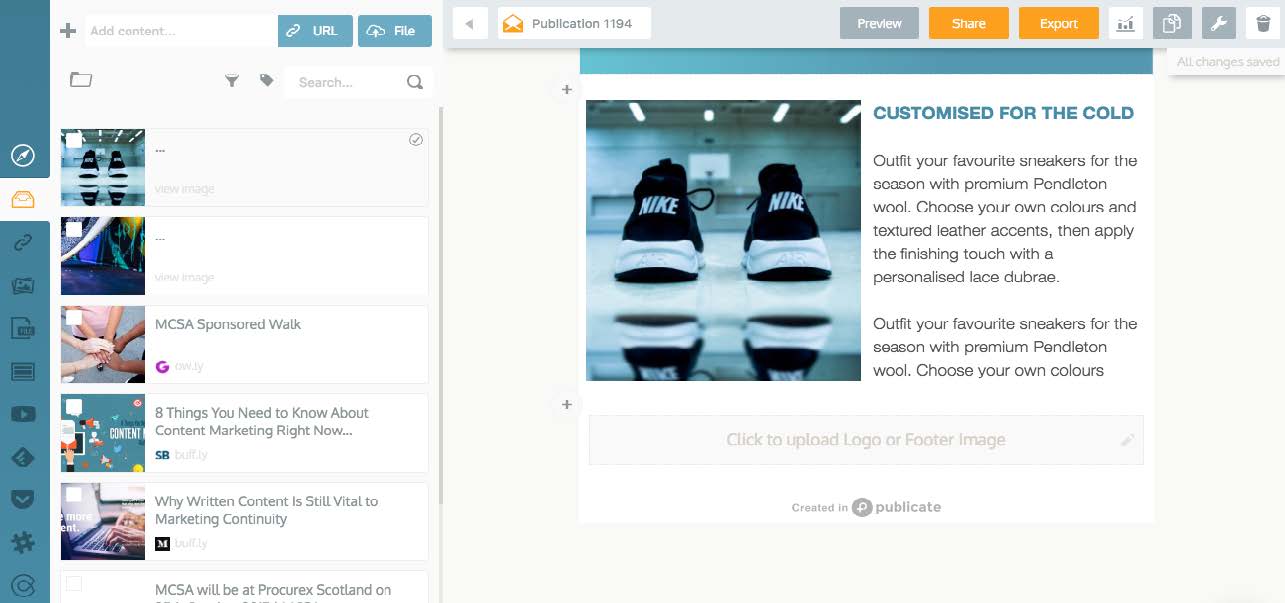Click 'view image' under neon graffiti item

coord(184,277)
